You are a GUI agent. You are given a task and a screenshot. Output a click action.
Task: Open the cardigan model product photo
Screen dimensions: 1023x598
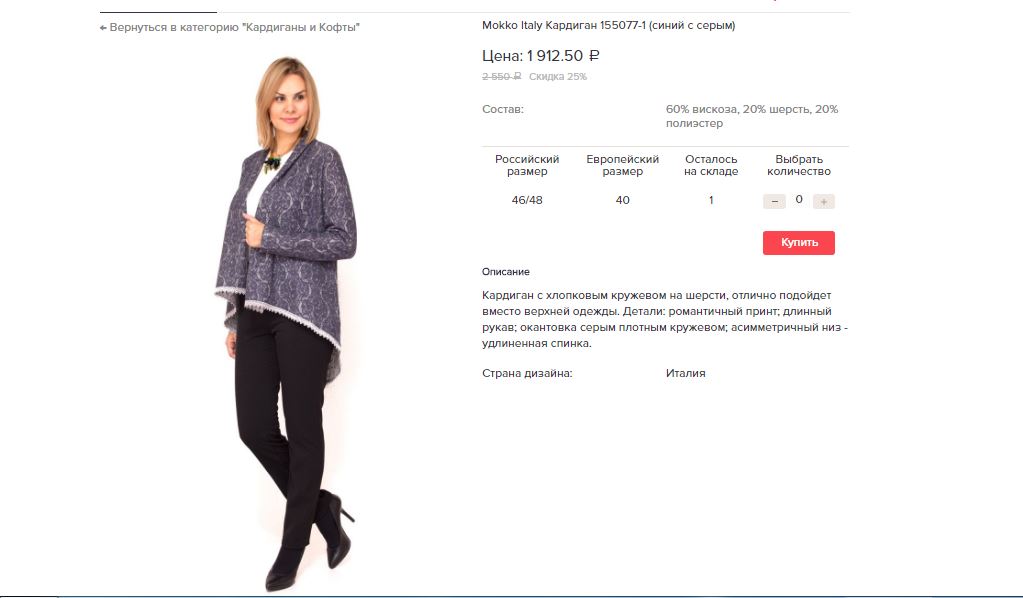287,323
